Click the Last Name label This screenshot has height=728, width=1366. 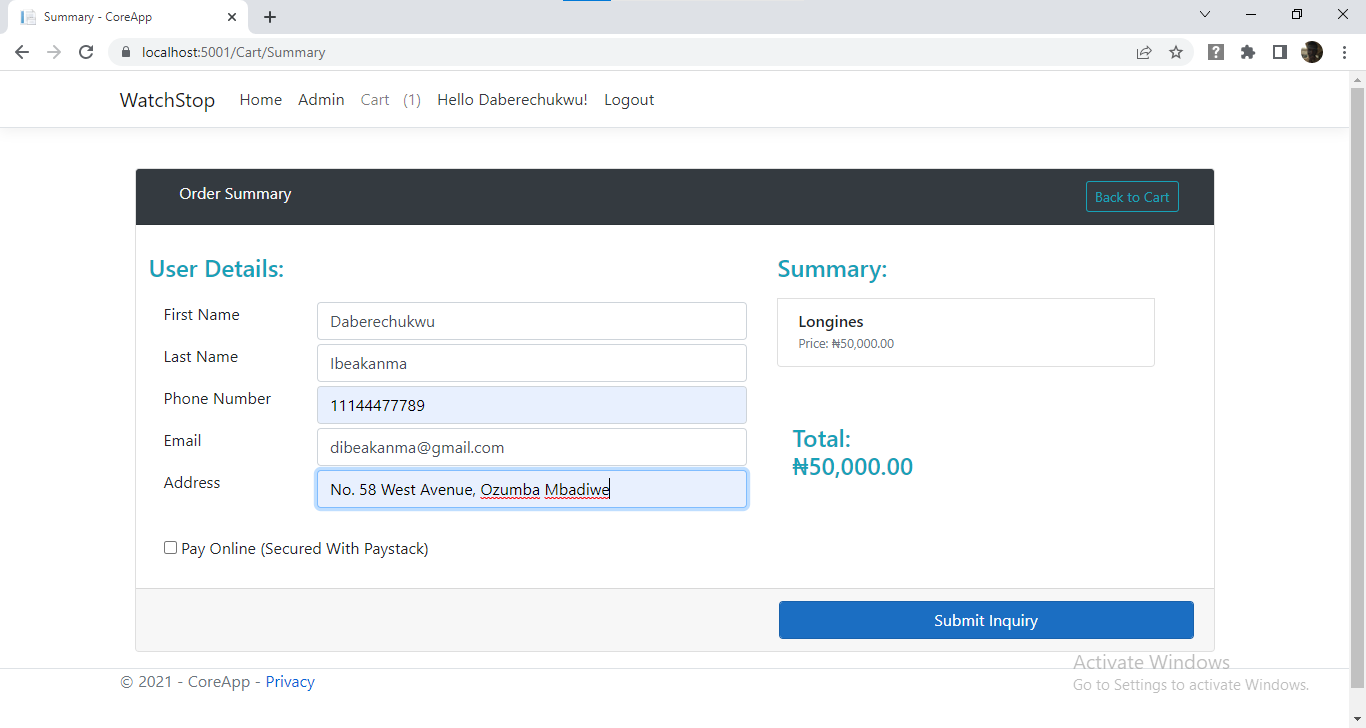pos(200,357)
